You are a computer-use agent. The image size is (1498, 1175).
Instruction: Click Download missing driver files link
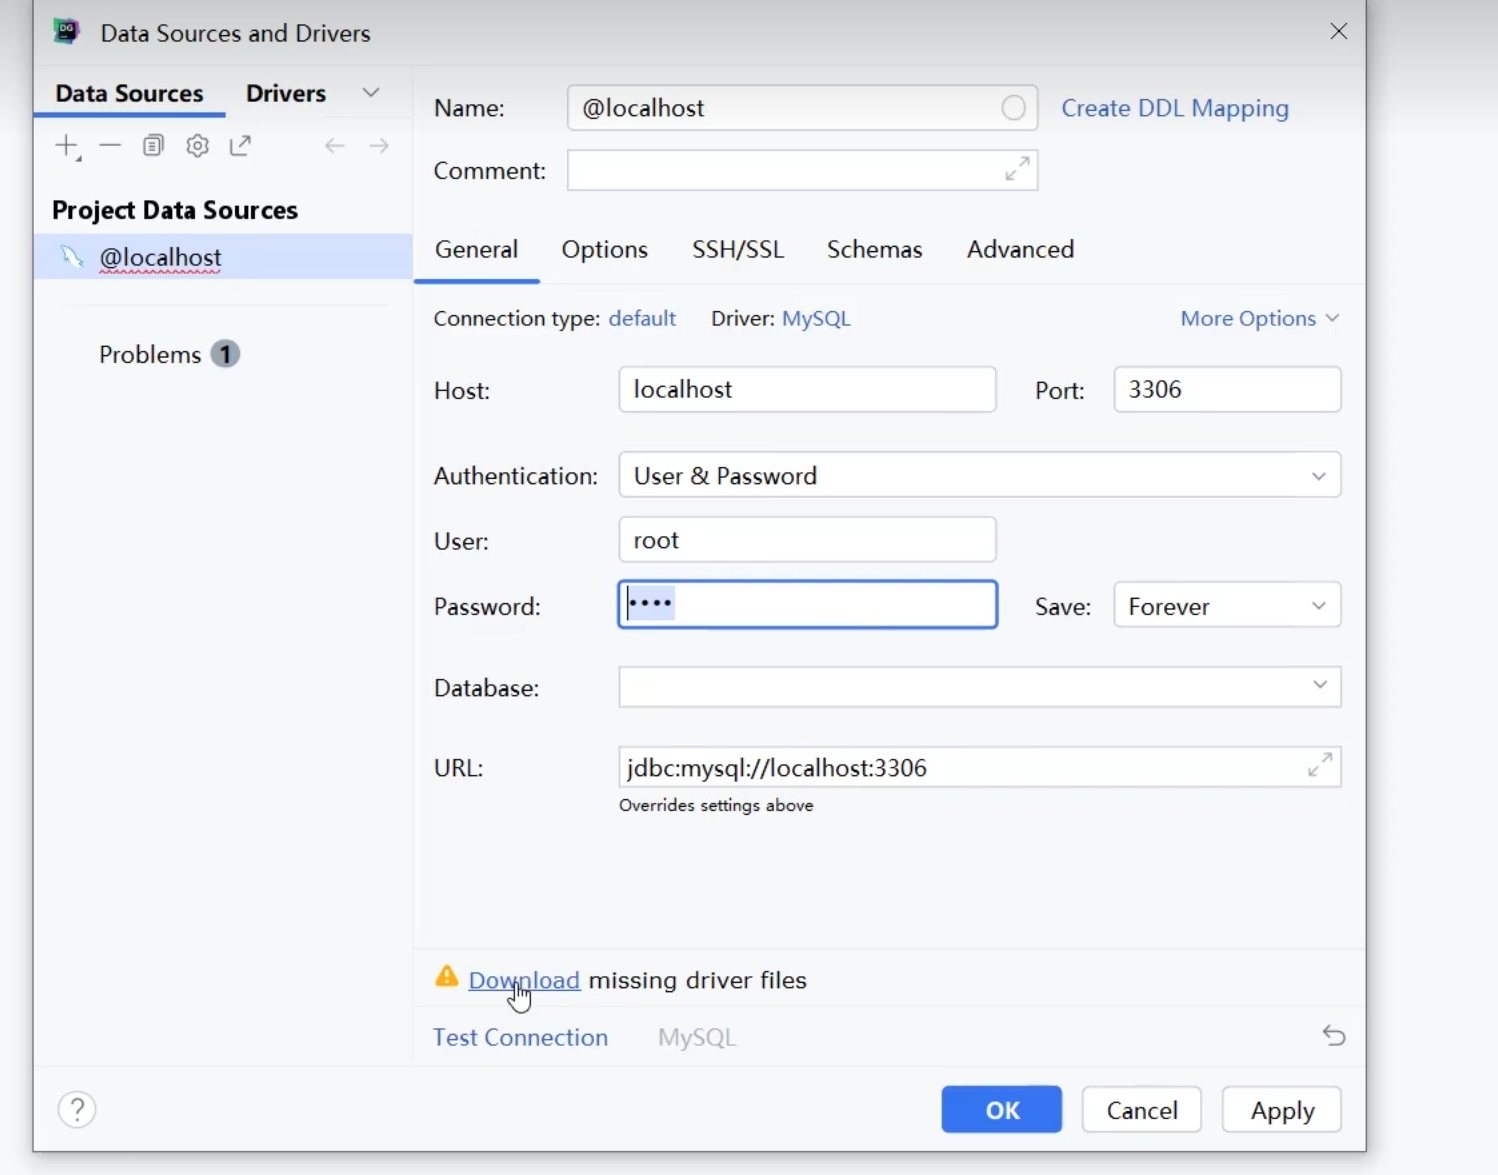(x=524, y=980)
